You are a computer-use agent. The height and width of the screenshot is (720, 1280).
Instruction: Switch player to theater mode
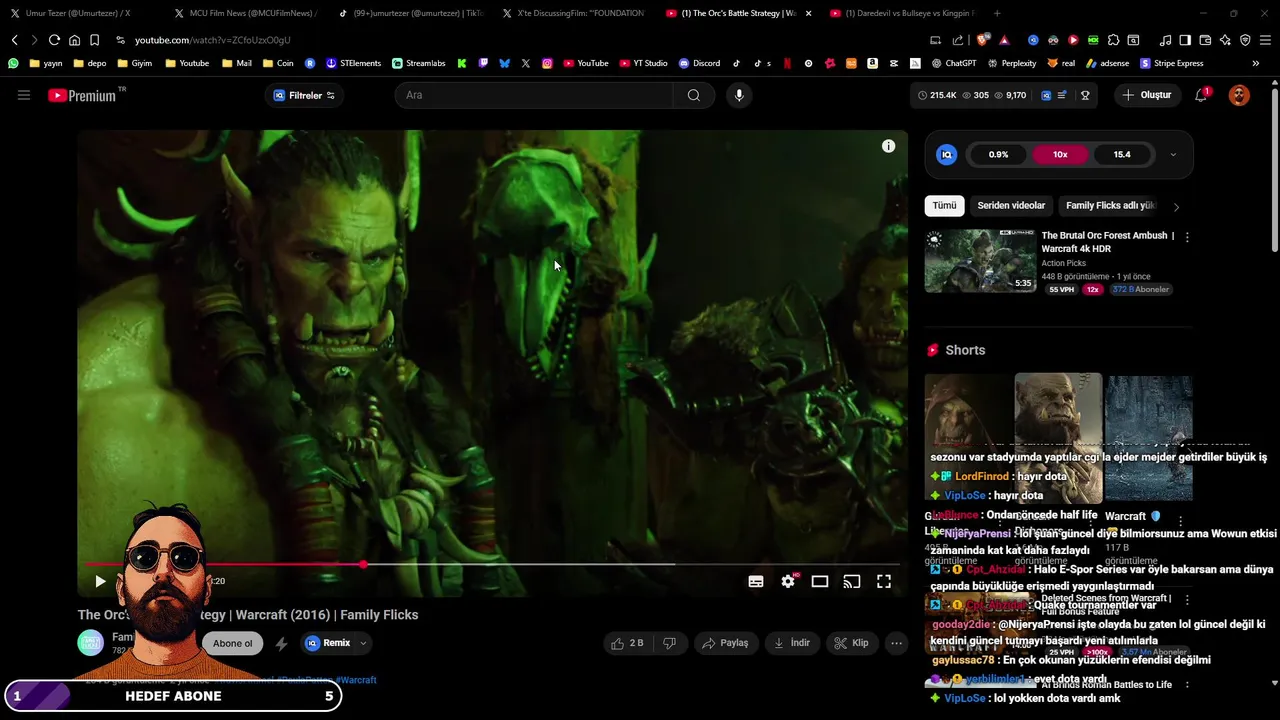pos(820,581)
